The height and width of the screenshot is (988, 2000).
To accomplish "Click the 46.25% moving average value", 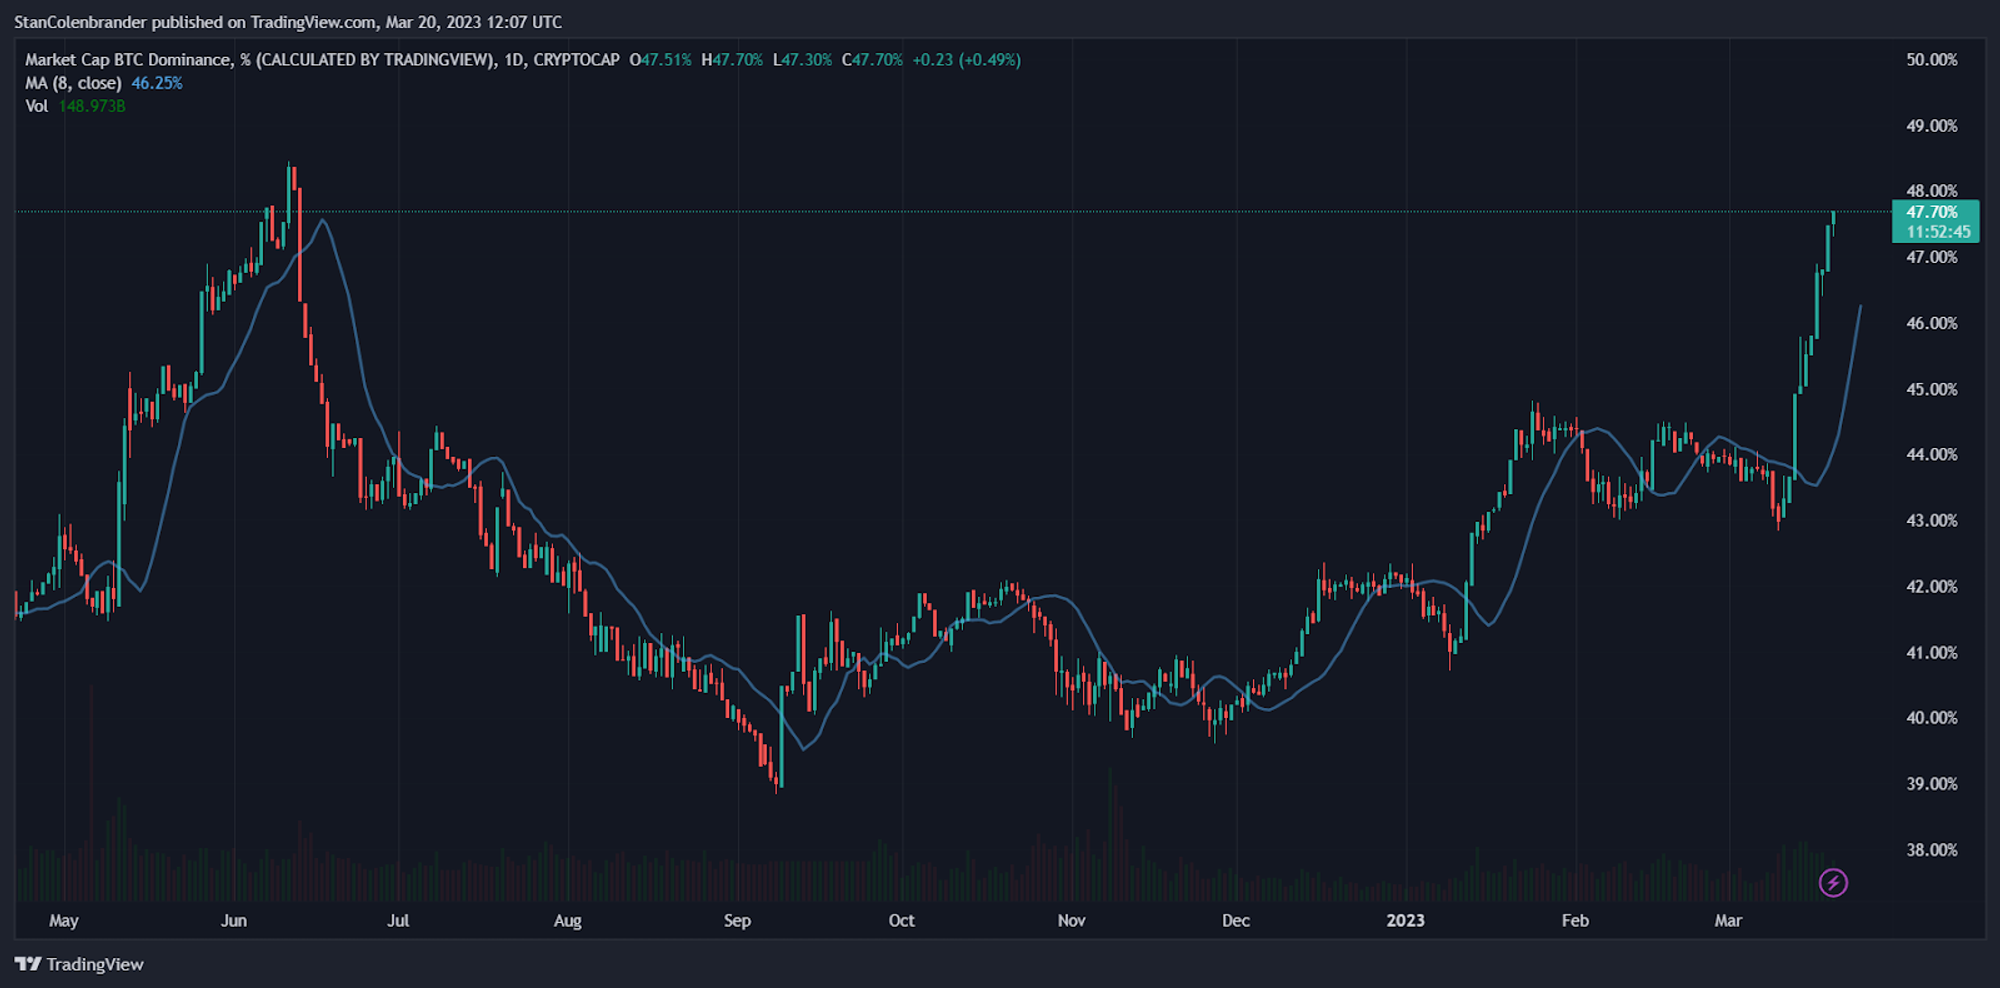I will [x=157, y=83].
